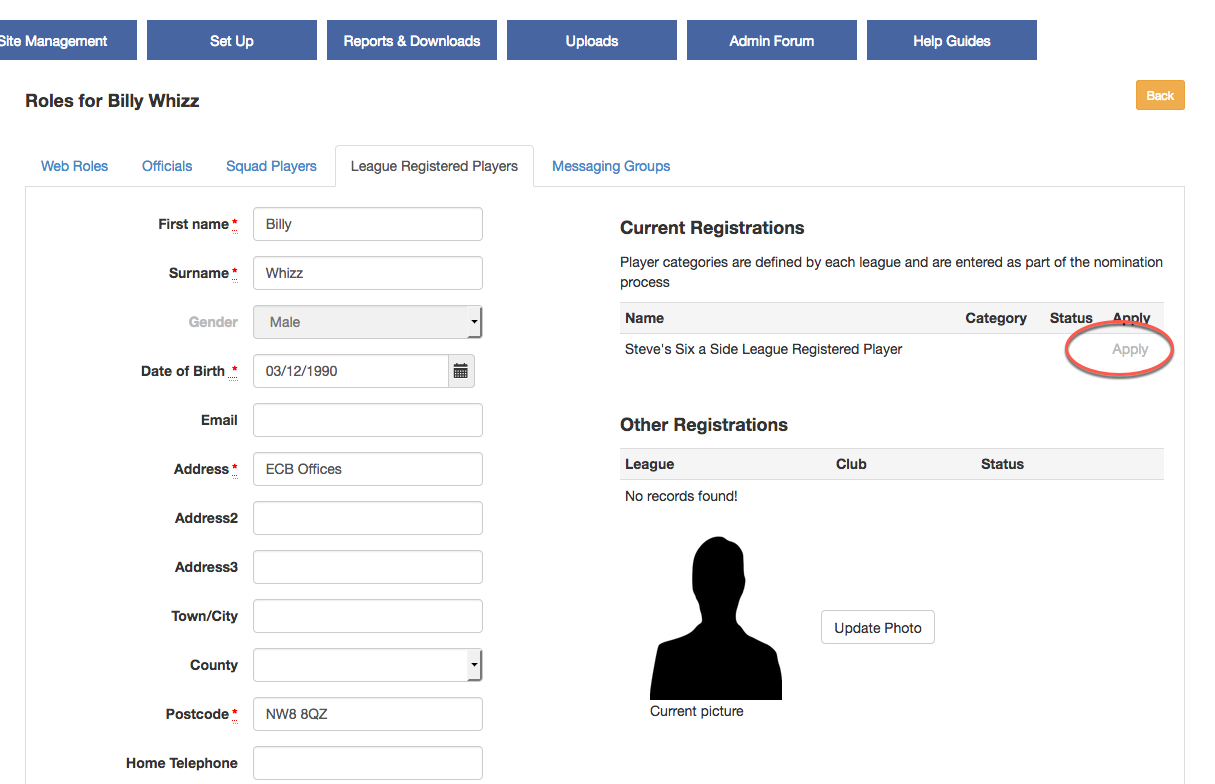Click the 'Steve's Six a Side League Registered Player' row text
The image size is (1215, 784).
pyautogui.click(x=764, y=350)
